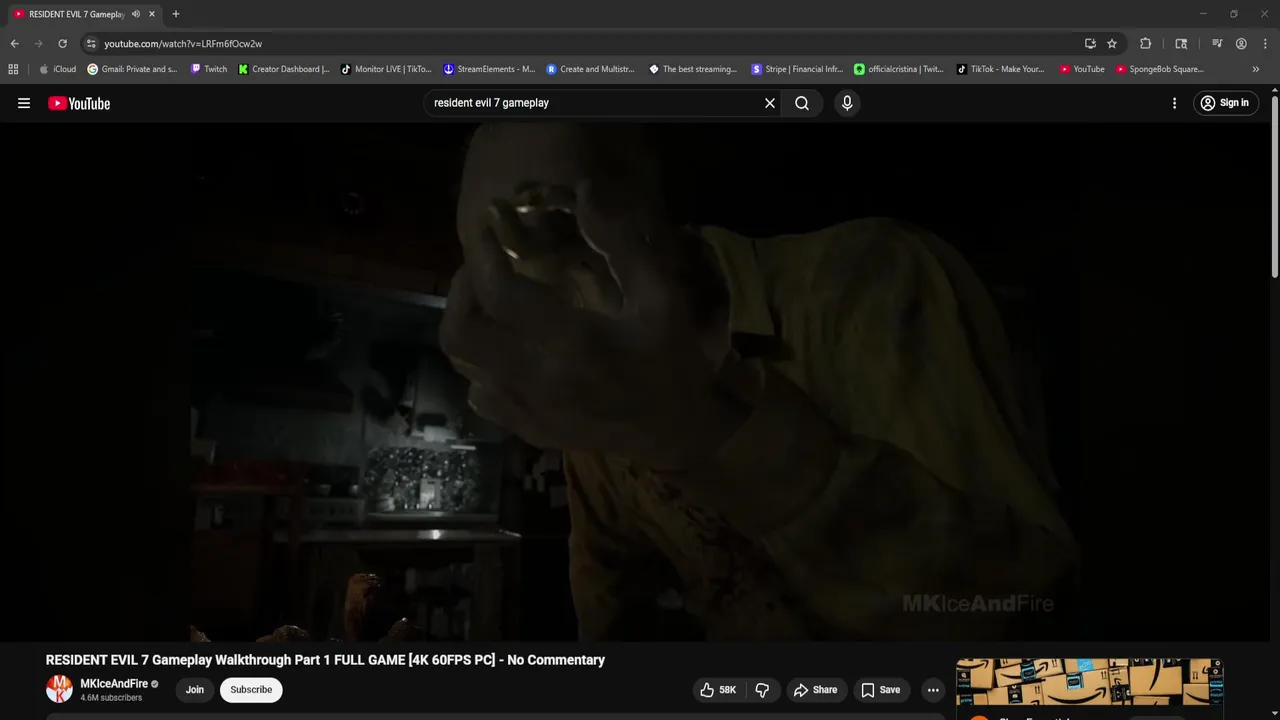Click the video player area

[x=636, y=382]
